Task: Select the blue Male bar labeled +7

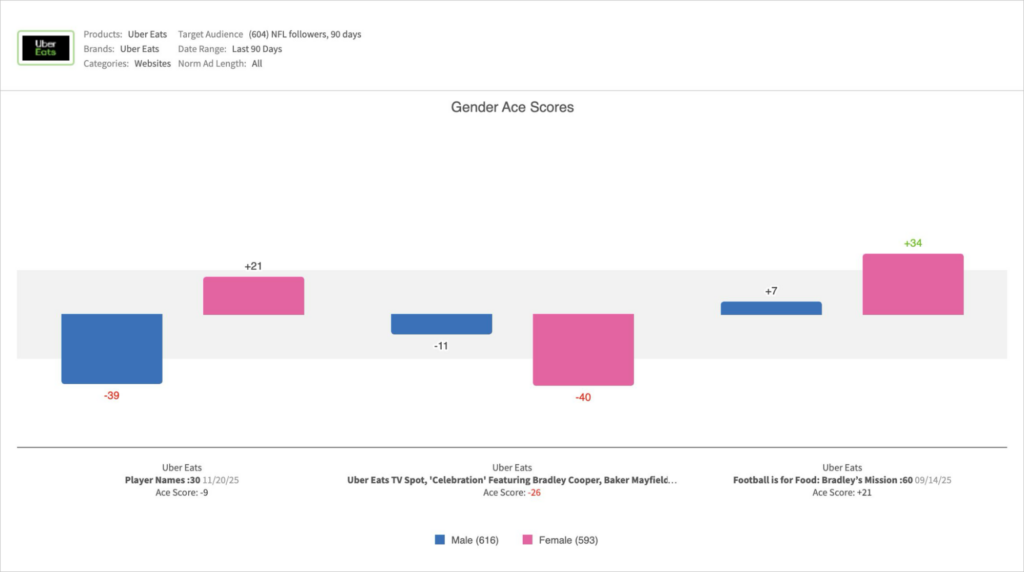Action: pyautogui.click(x=771, y=308)
